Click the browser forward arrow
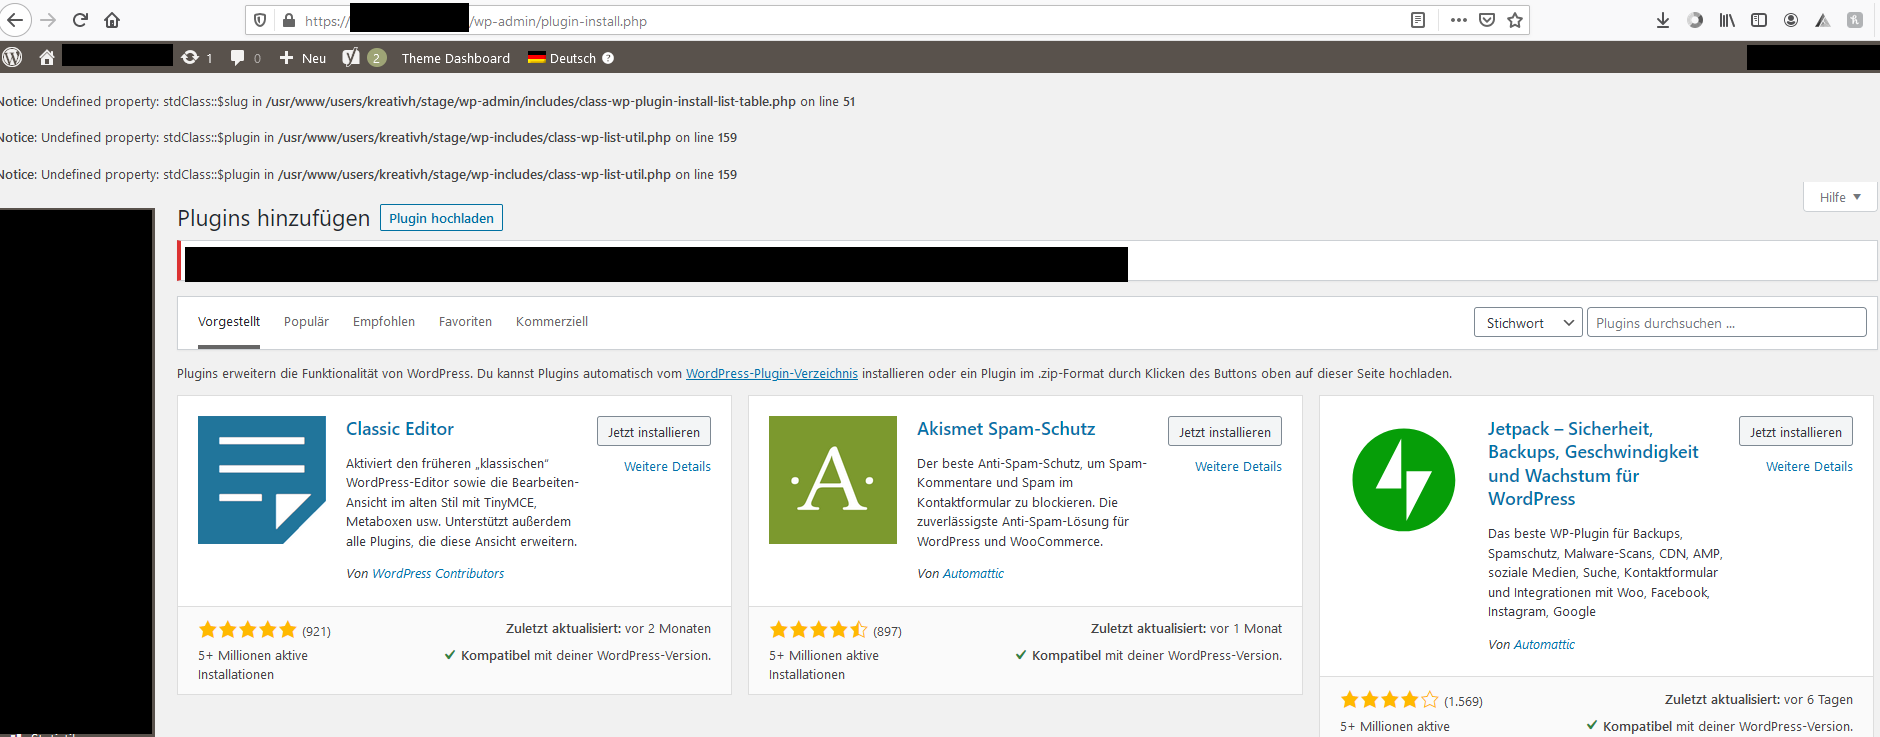 pyautogui.click(x=48, y=20)
